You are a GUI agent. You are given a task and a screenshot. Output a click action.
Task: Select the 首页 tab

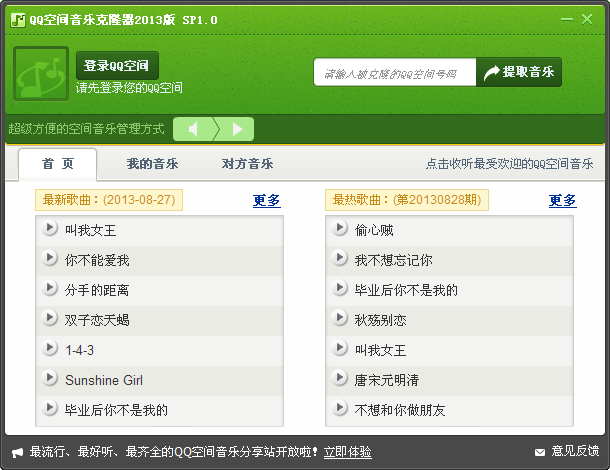[58, 164]
